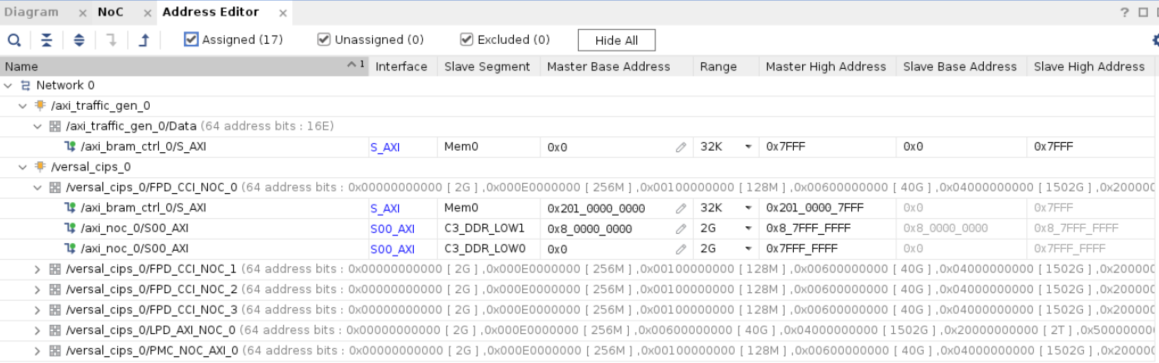Collapse the /versal_cips_0 node
1159x363 pixels.
click(23, 167)
